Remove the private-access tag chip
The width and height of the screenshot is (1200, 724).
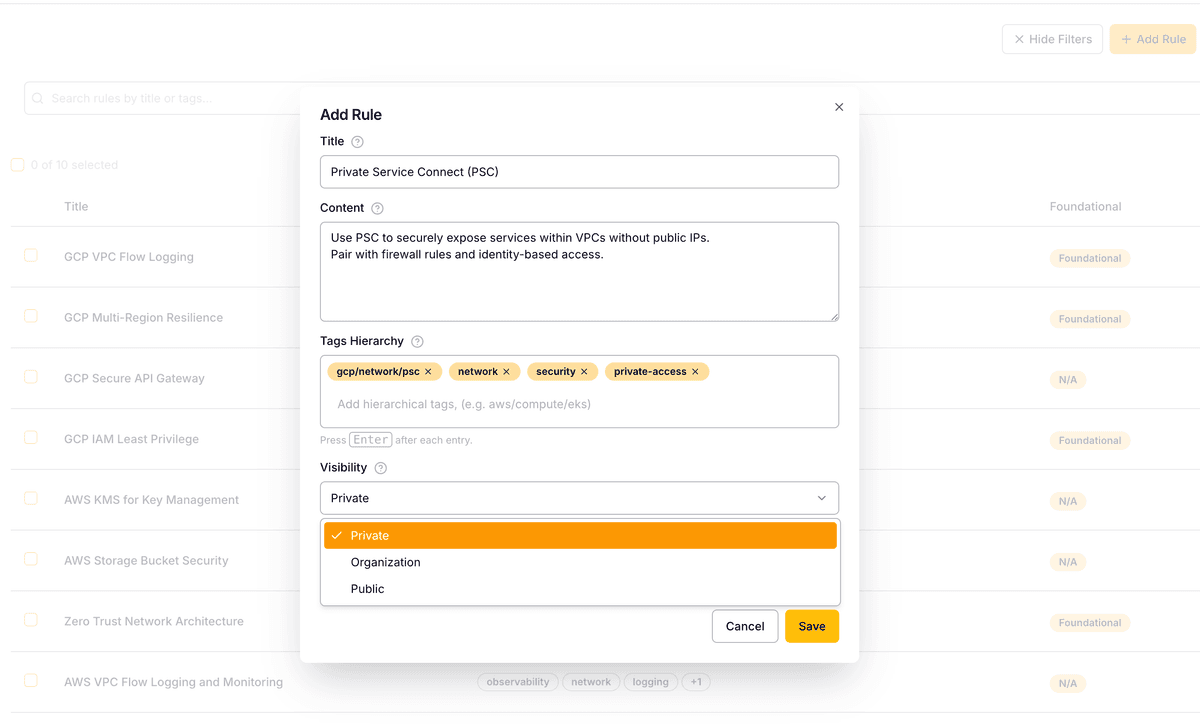695,372
